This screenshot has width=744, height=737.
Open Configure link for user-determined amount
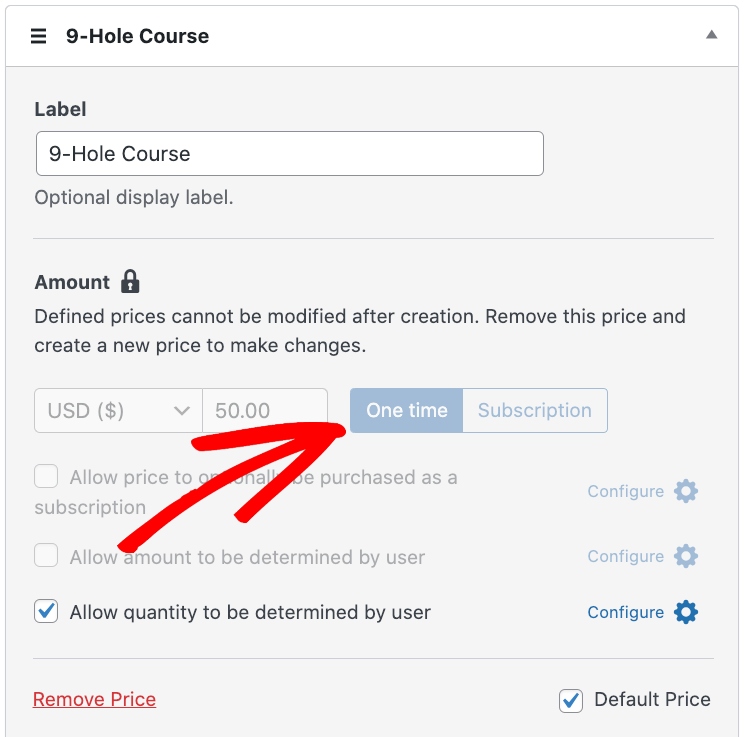click(x=625, y=556)
